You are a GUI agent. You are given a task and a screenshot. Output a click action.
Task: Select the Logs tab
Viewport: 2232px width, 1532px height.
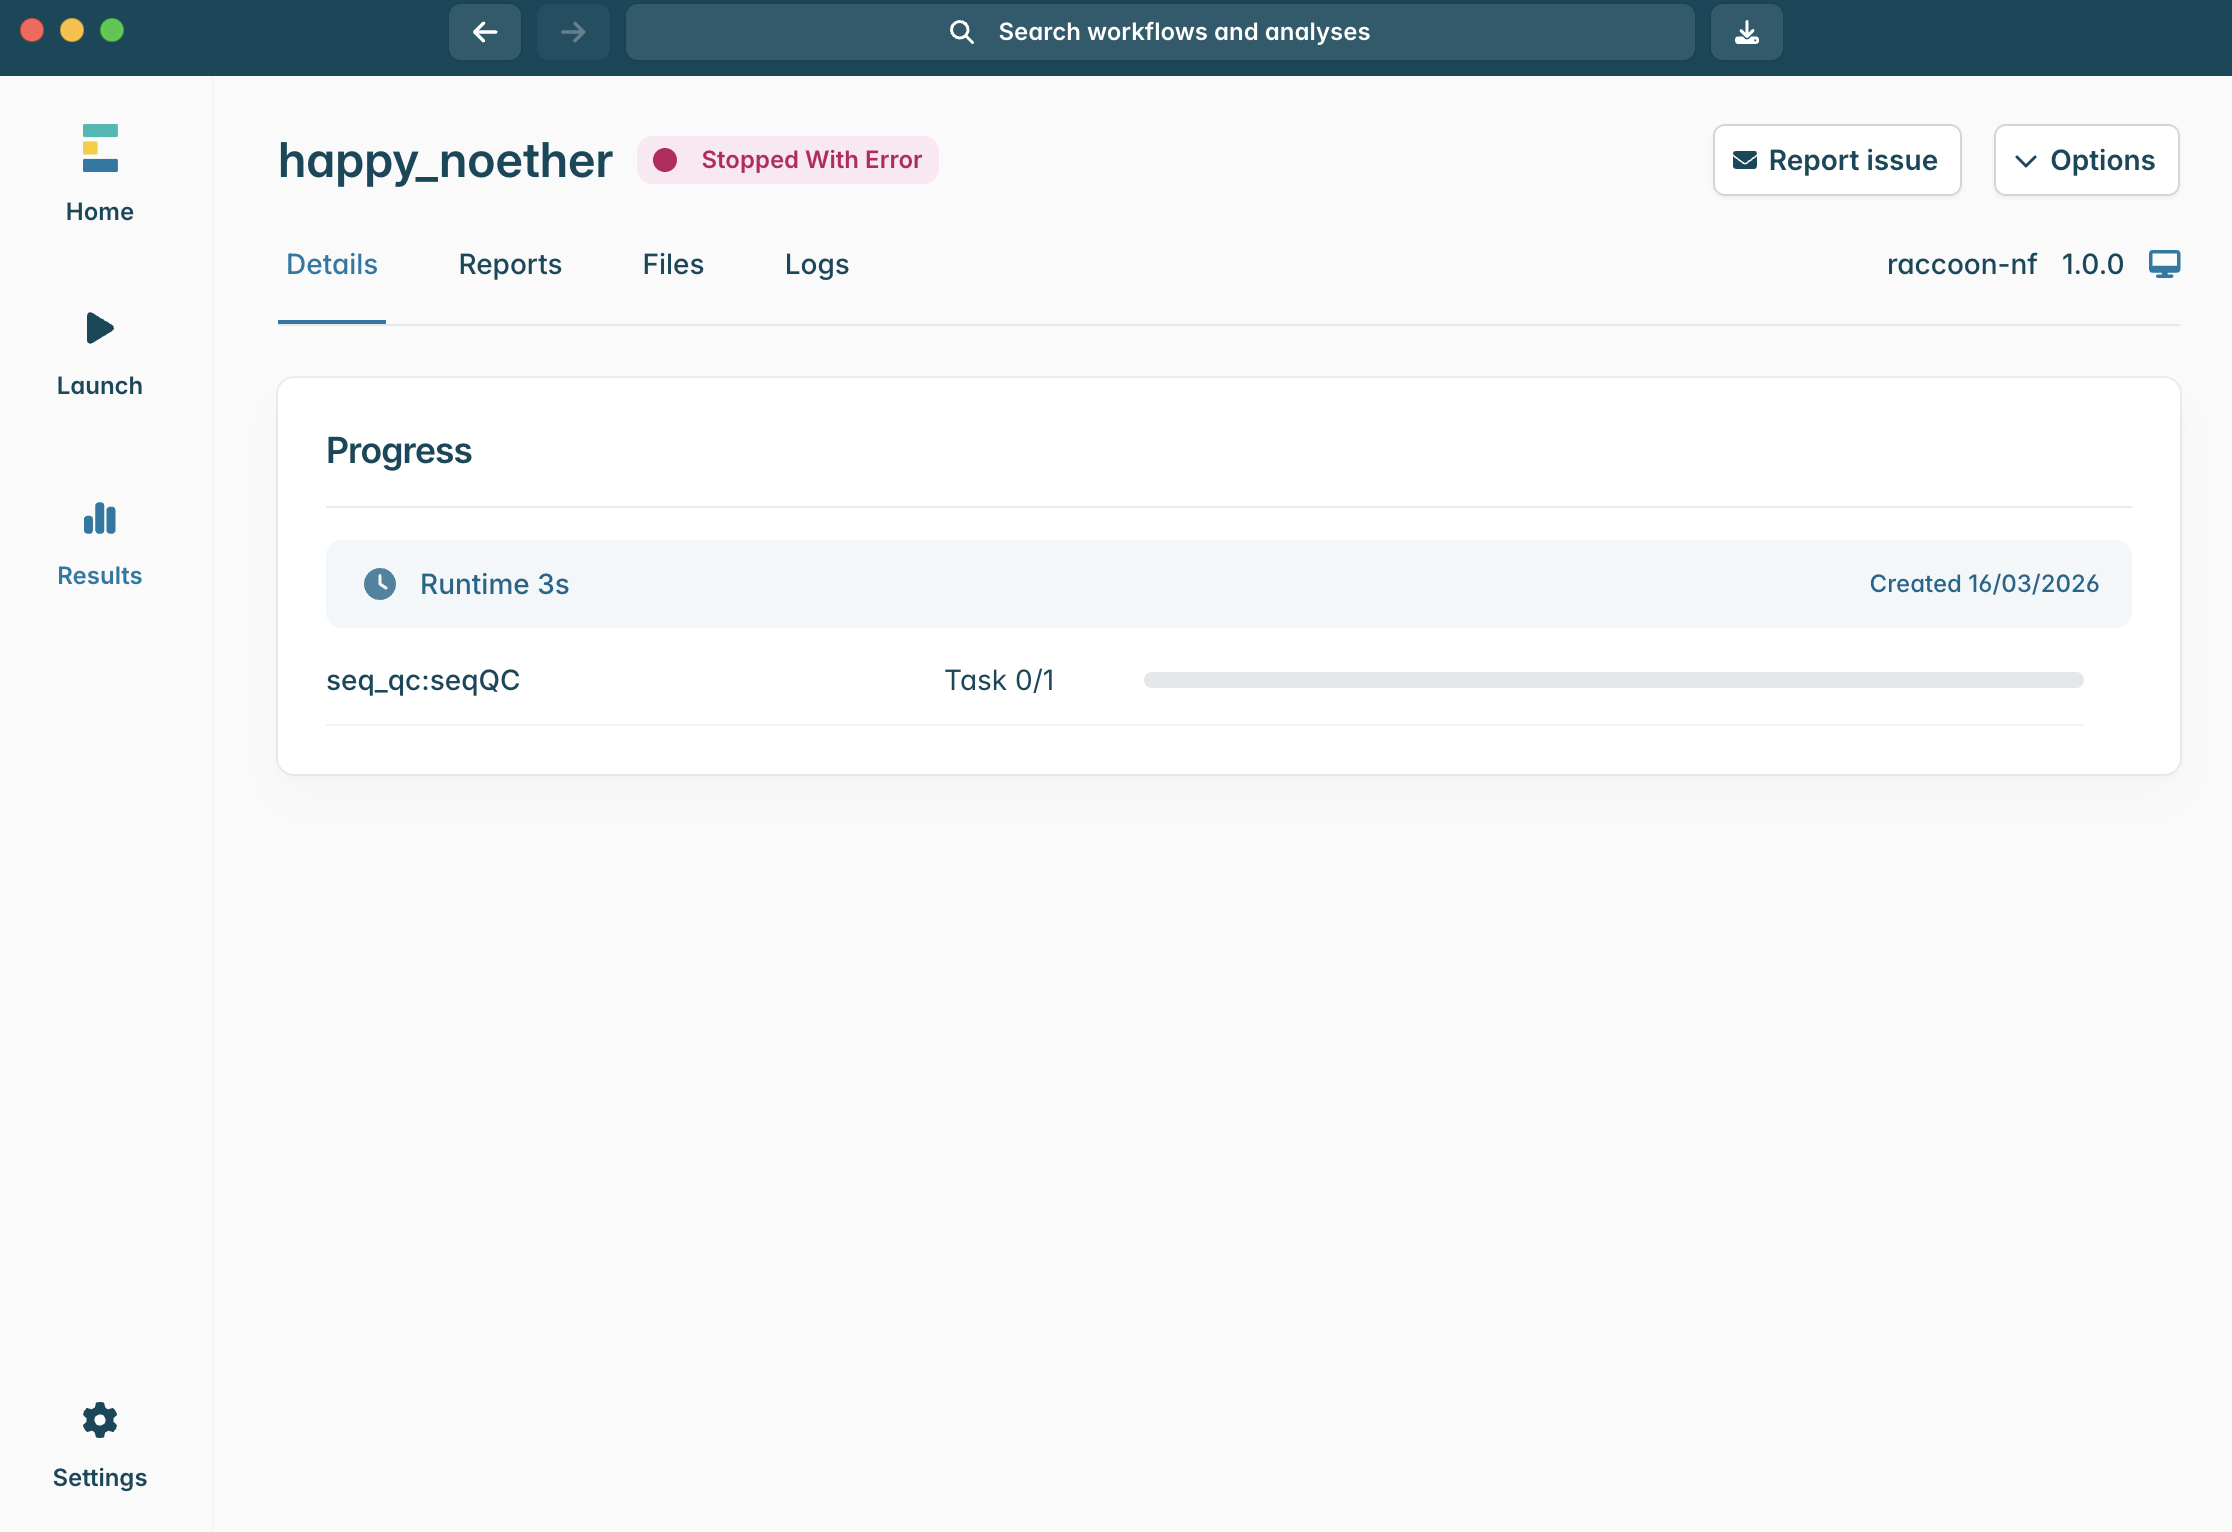(816, 264)
